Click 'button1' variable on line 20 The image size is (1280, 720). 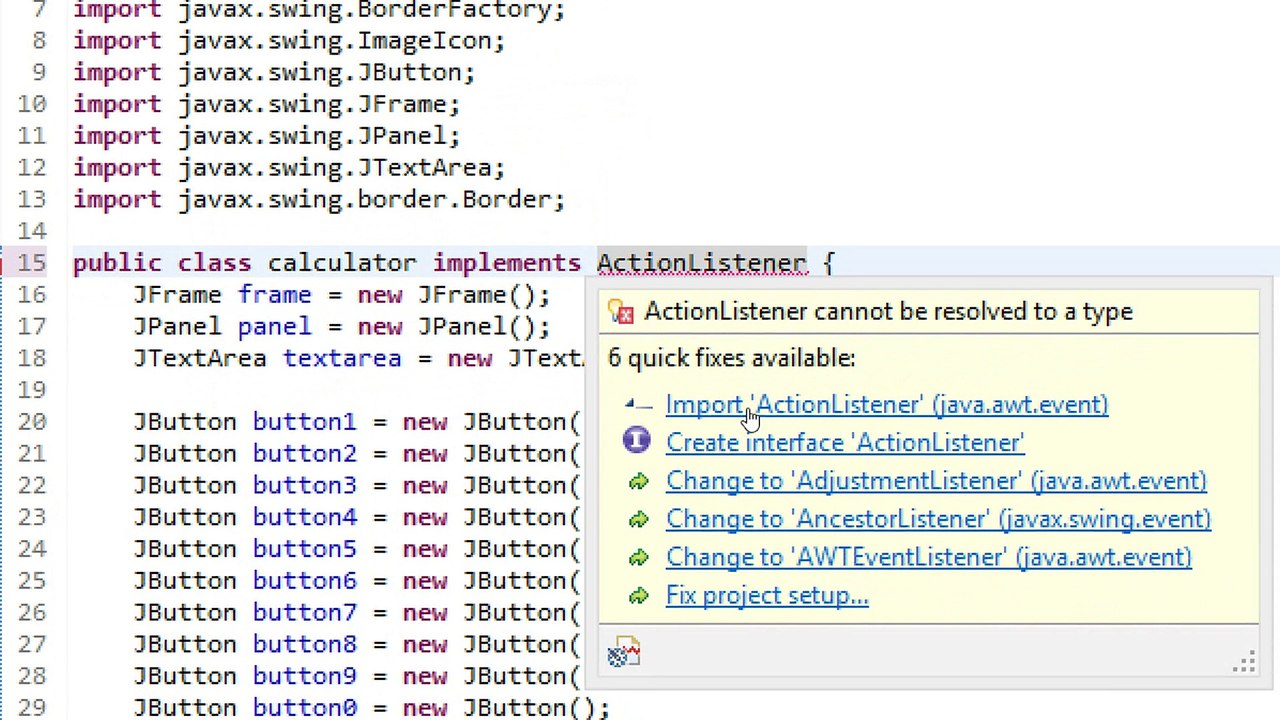(x=304, y=422)
